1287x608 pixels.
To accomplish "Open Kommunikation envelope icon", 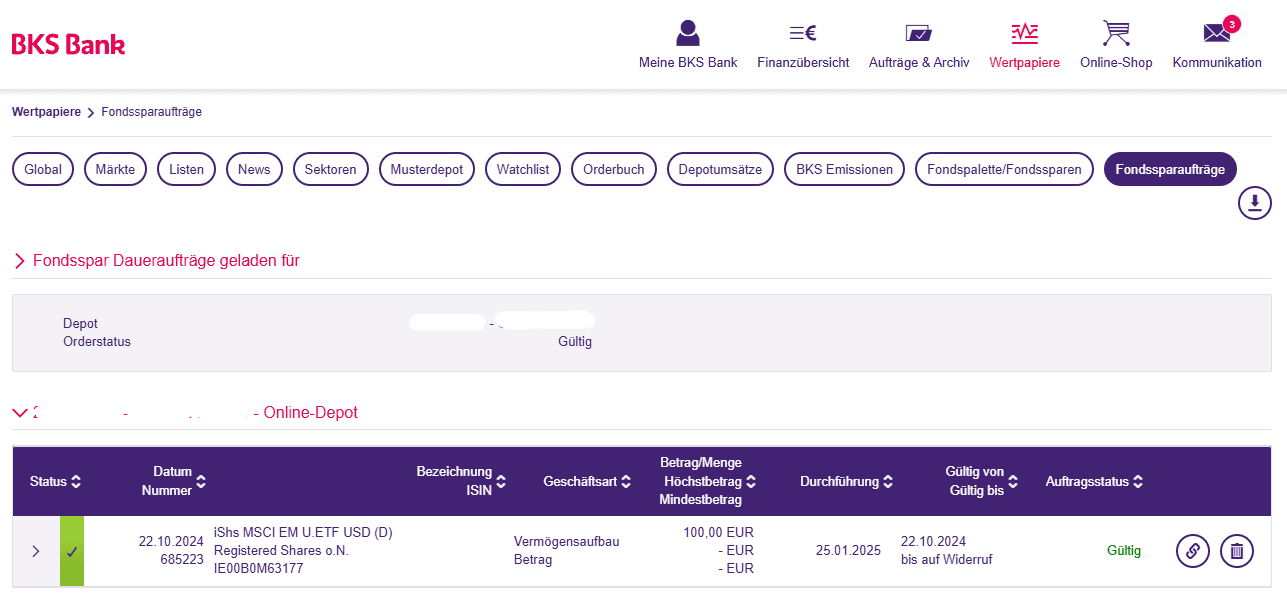I will pyautogui.click(x=1216, y=34).
